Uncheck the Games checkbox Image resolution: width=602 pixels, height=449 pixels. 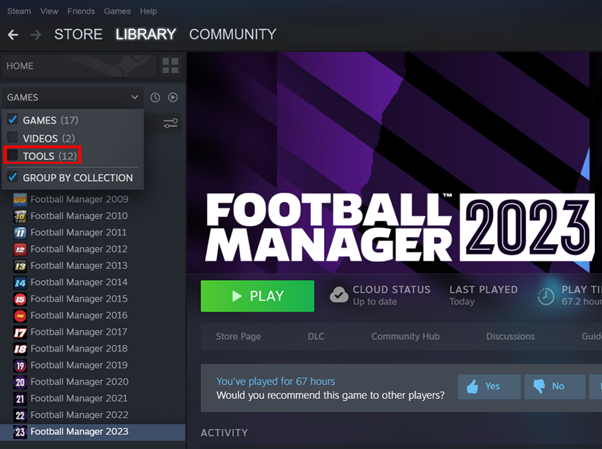point(13,120)
